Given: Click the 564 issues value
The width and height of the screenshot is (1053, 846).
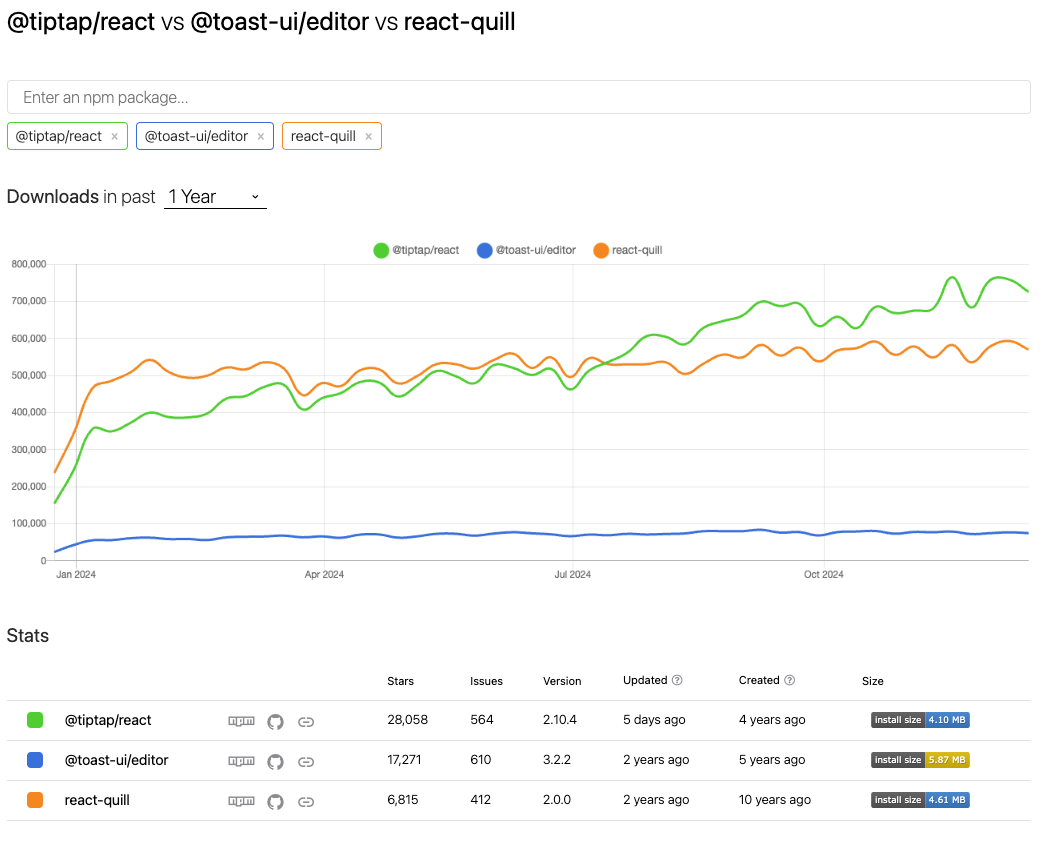Looking at the screenshot, I should pos(482,720).
